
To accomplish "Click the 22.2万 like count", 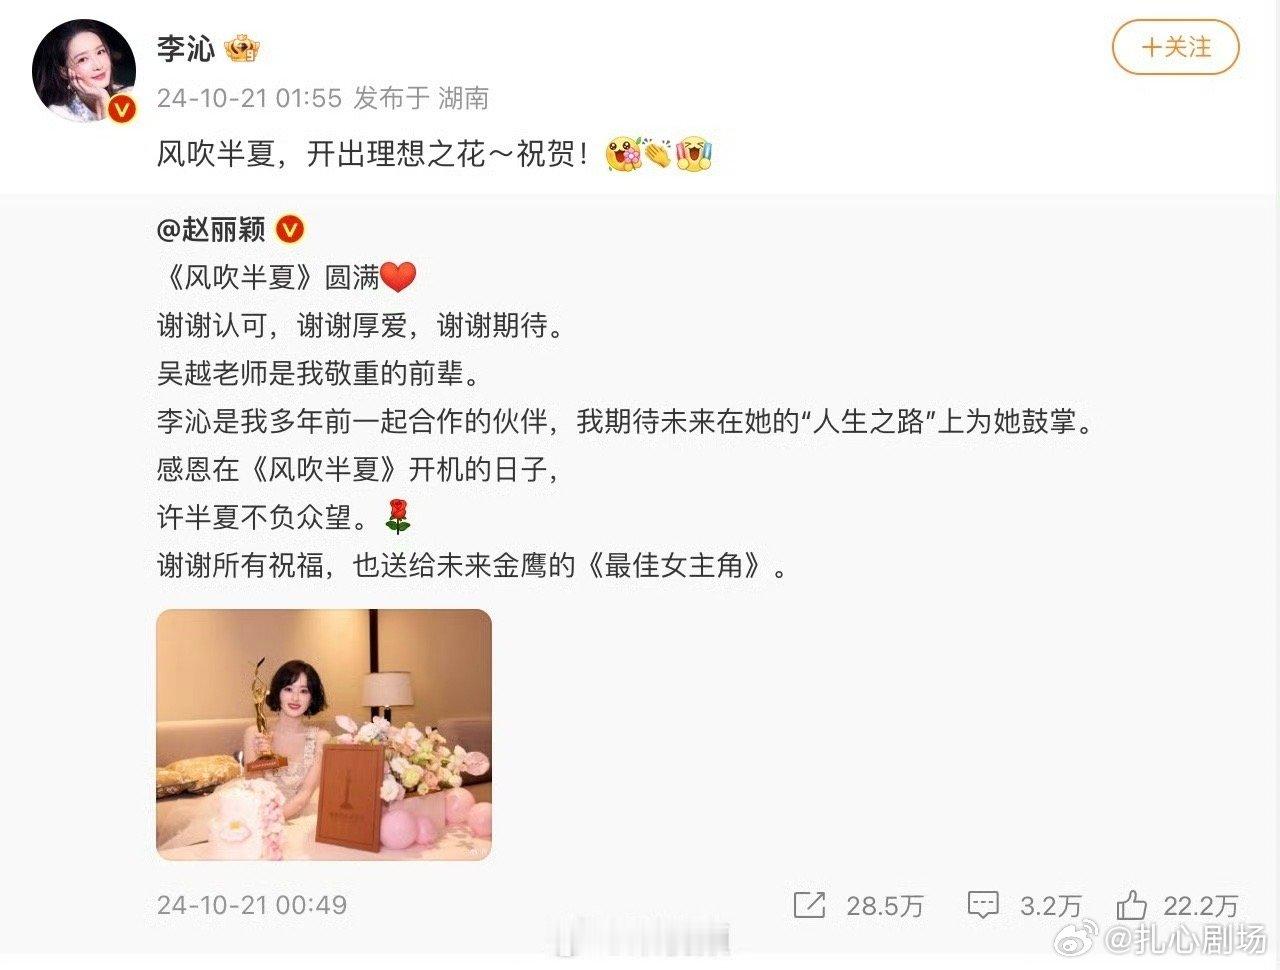I will click(1200, 906).
